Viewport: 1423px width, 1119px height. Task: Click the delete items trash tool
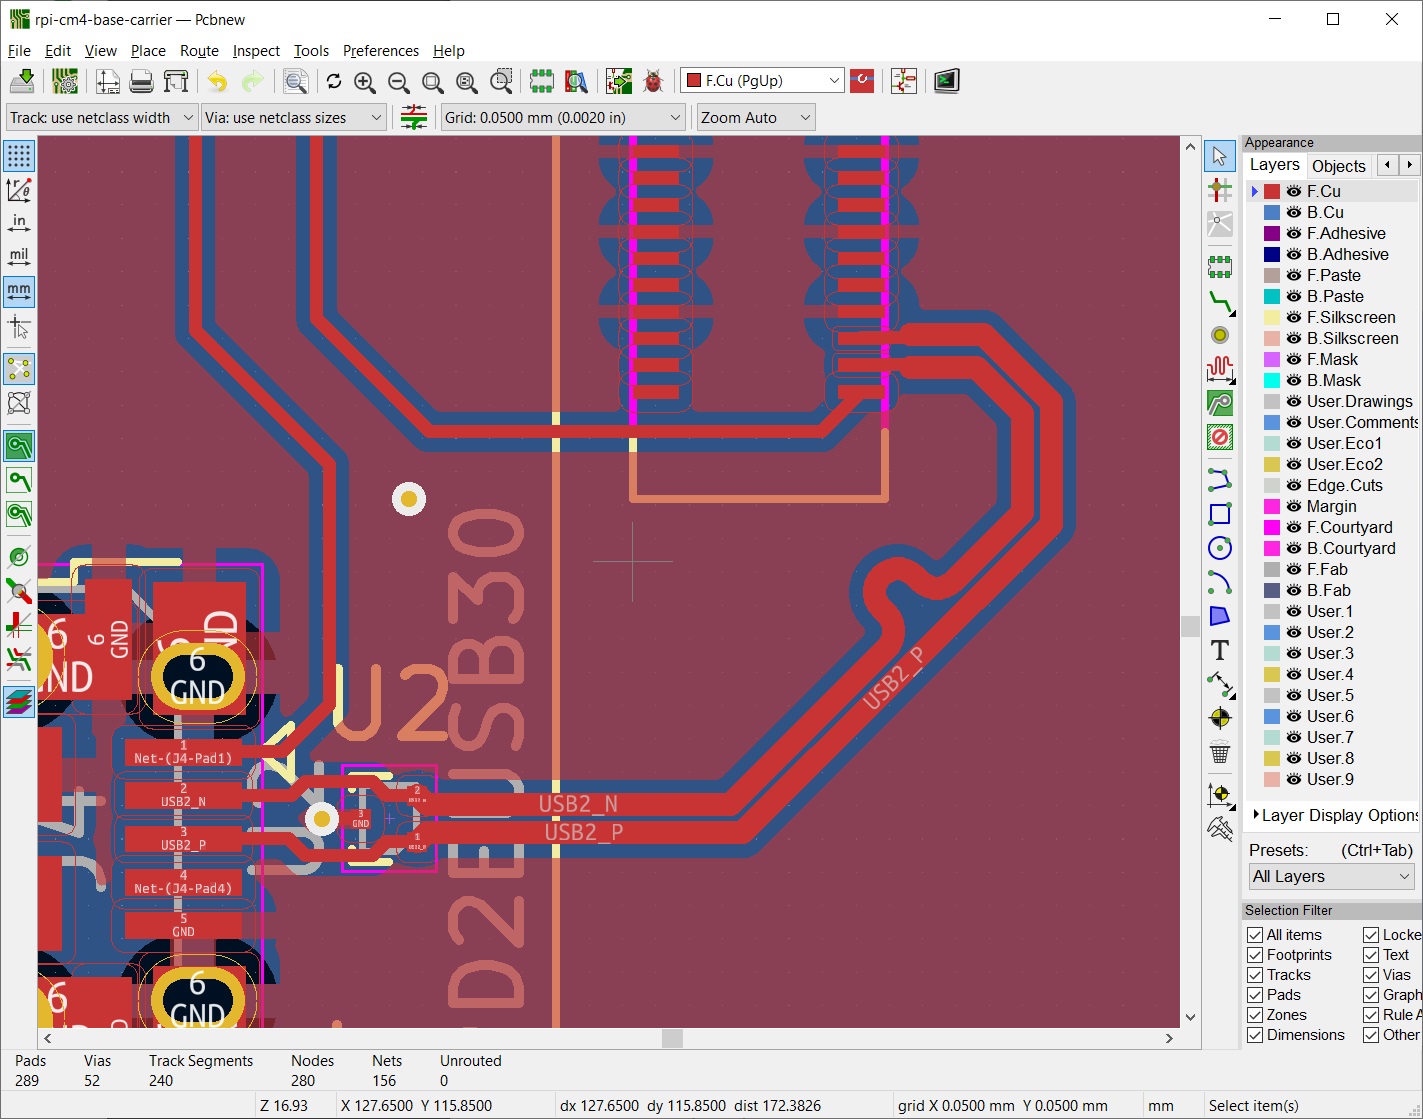click(1219, 753)
